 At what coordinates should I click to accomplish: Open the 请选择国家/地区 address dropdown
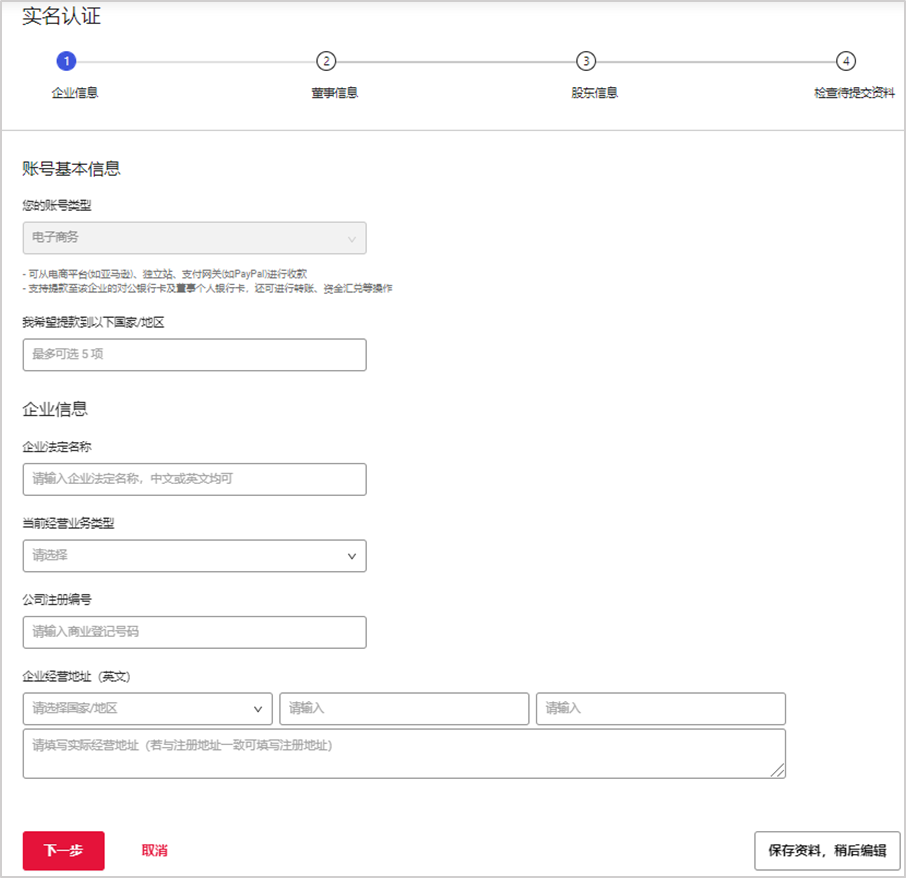click(147, 709)
